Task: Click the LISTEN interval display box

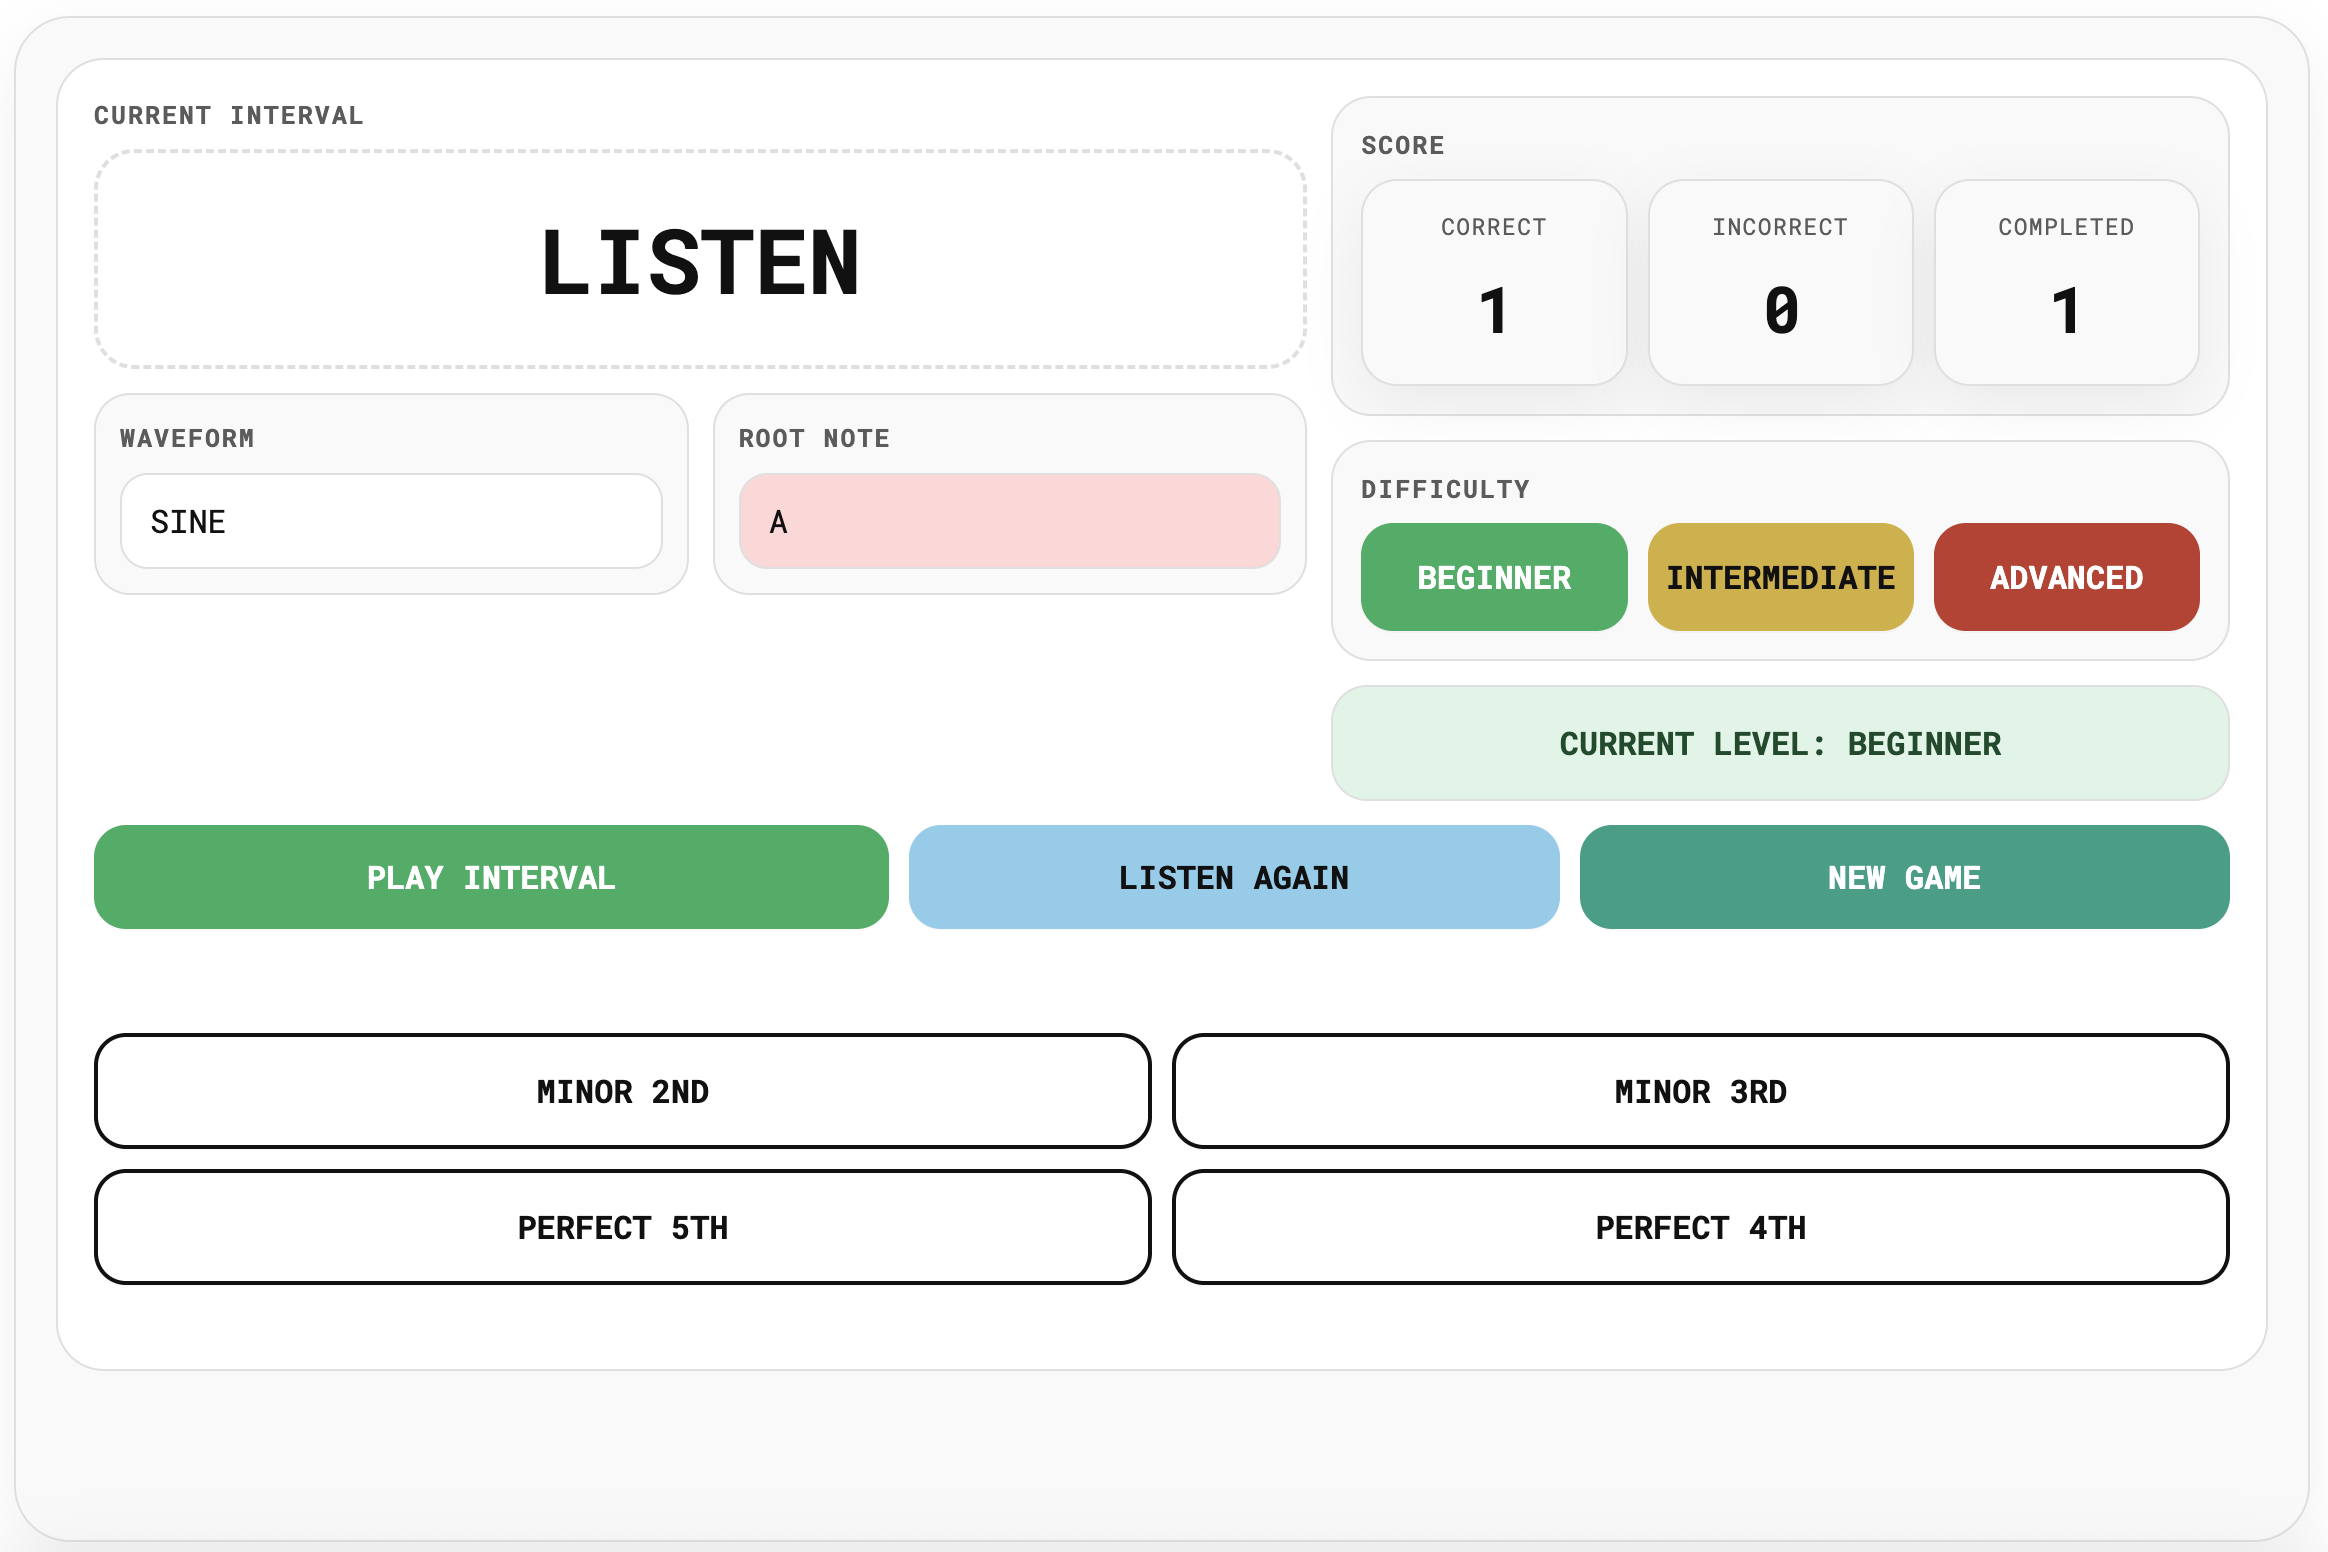Action: coord(700,260)
